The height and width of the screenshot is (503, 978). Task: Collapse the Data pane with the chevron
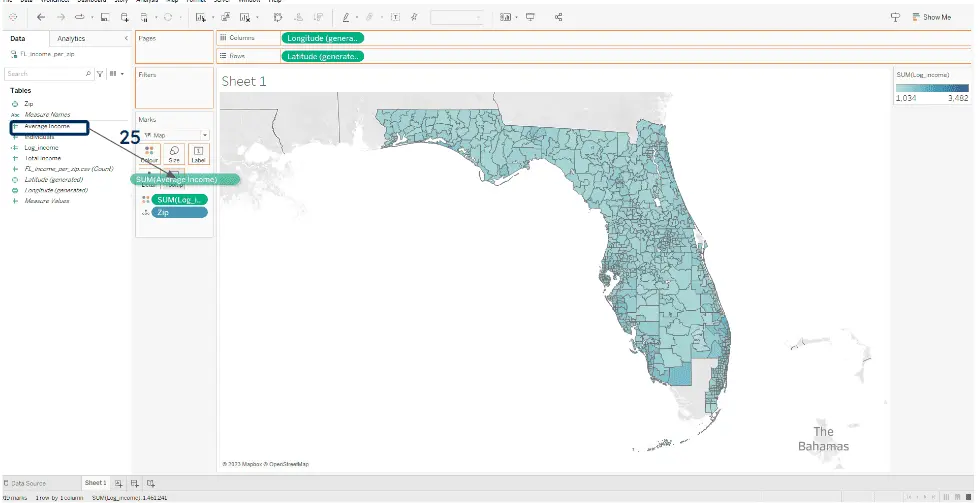(x=125, y=38)
